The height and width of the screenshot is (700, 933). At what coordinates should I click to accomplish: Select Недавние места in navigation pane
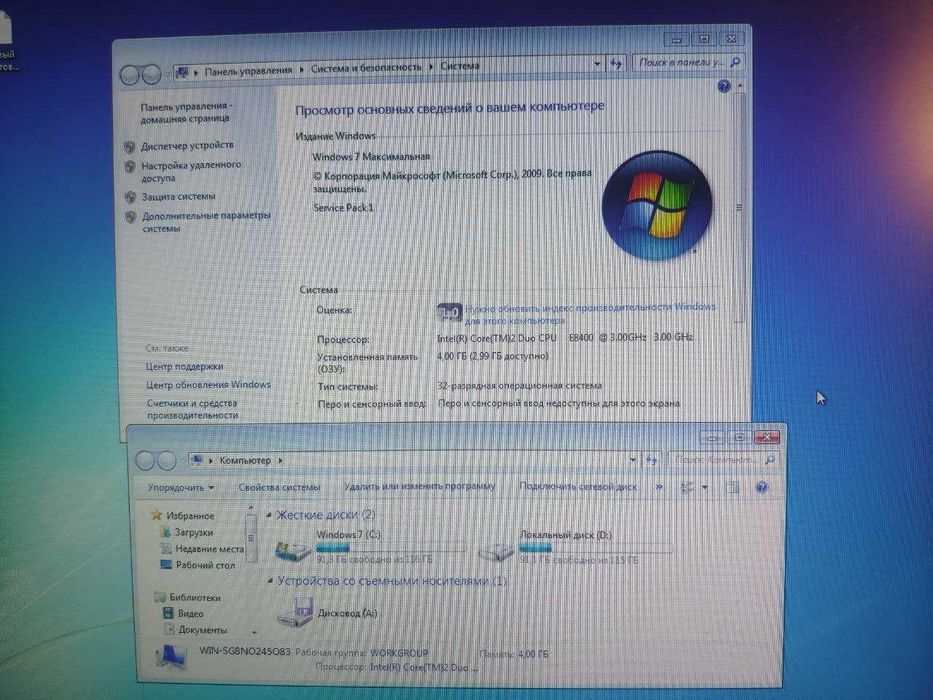[209, 549]
